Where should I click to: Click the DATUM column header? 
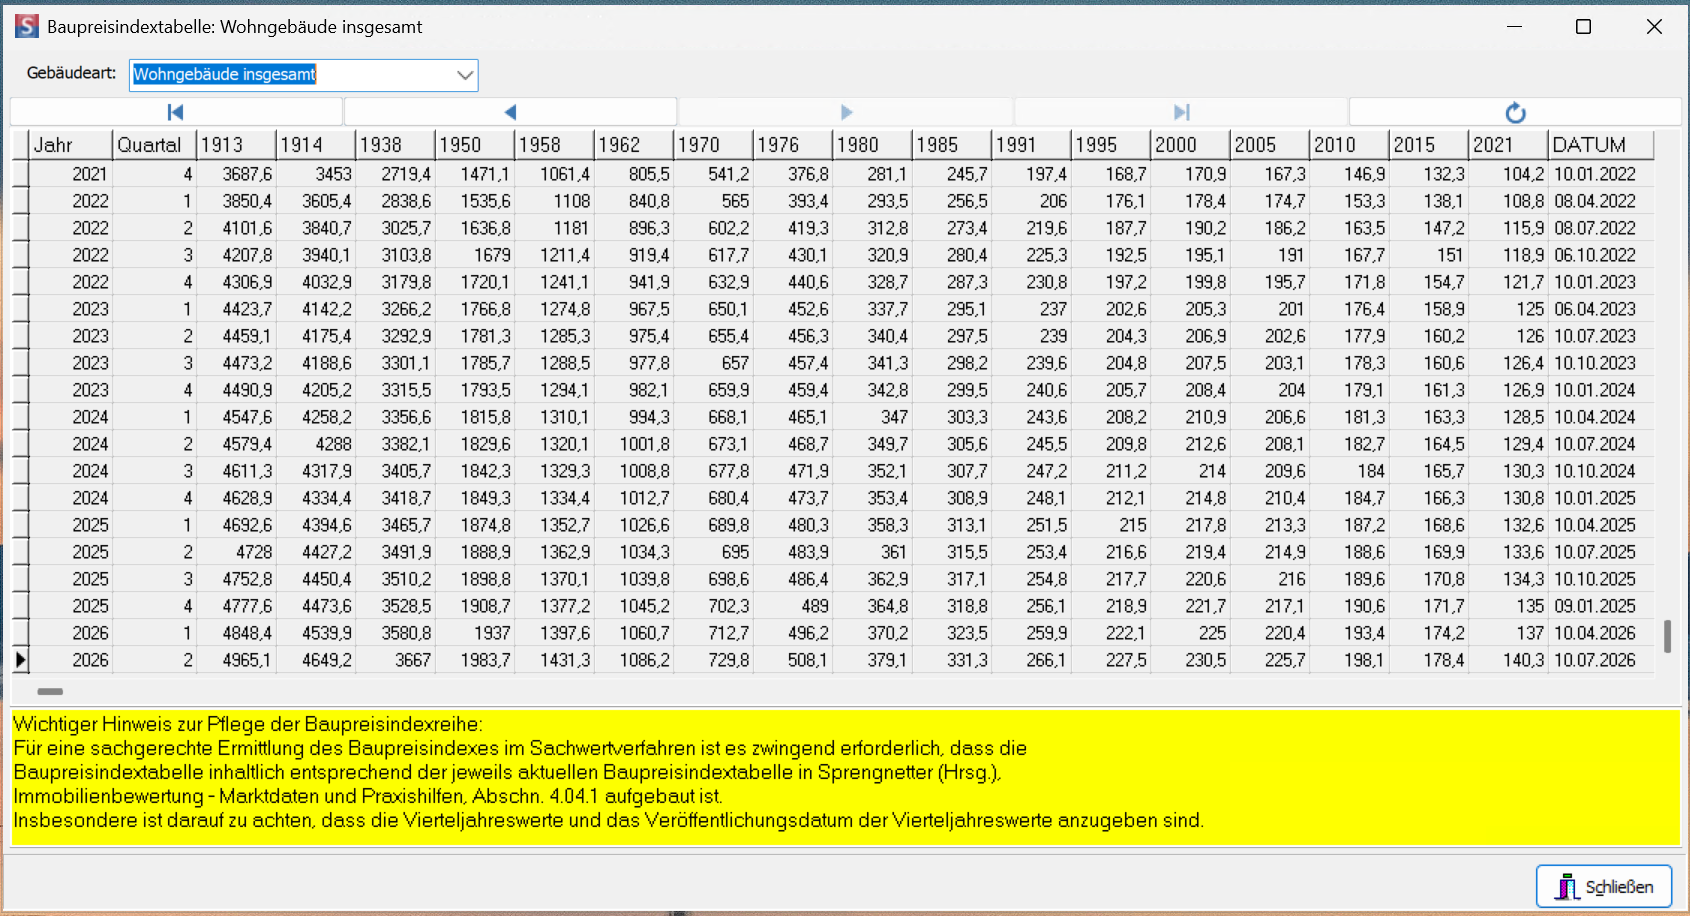[x=1601, y=145]
